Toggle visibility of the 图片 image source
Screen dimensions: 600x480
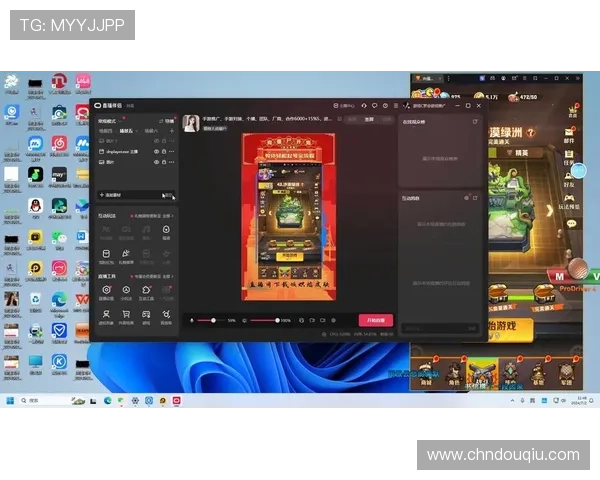click(x=155, y=161)
